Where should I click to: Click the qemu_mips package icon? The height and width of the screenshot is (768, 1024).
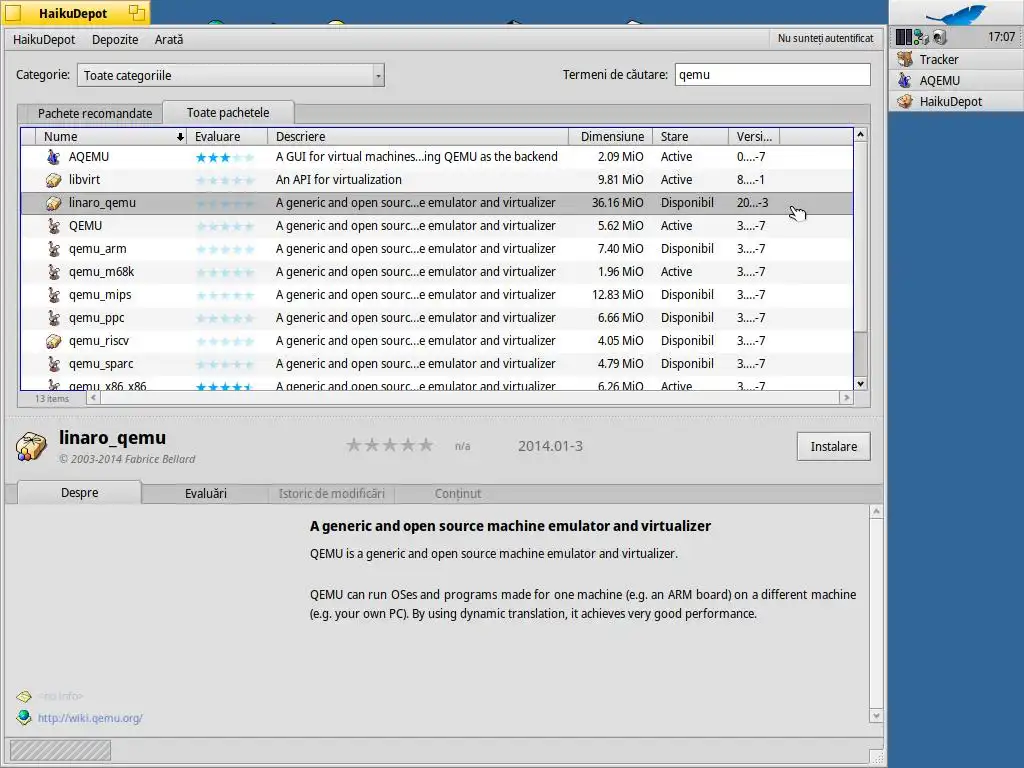click(54, 295)
